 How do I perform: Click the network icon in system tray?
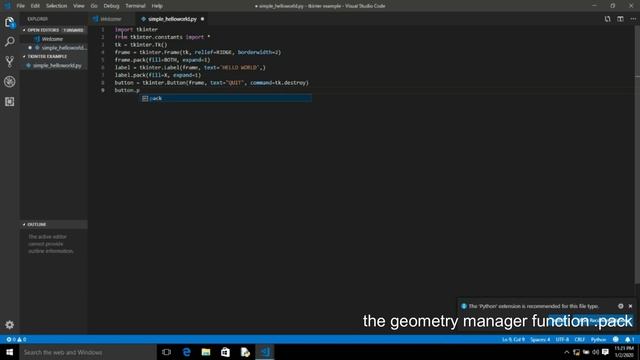click(576, 352)
